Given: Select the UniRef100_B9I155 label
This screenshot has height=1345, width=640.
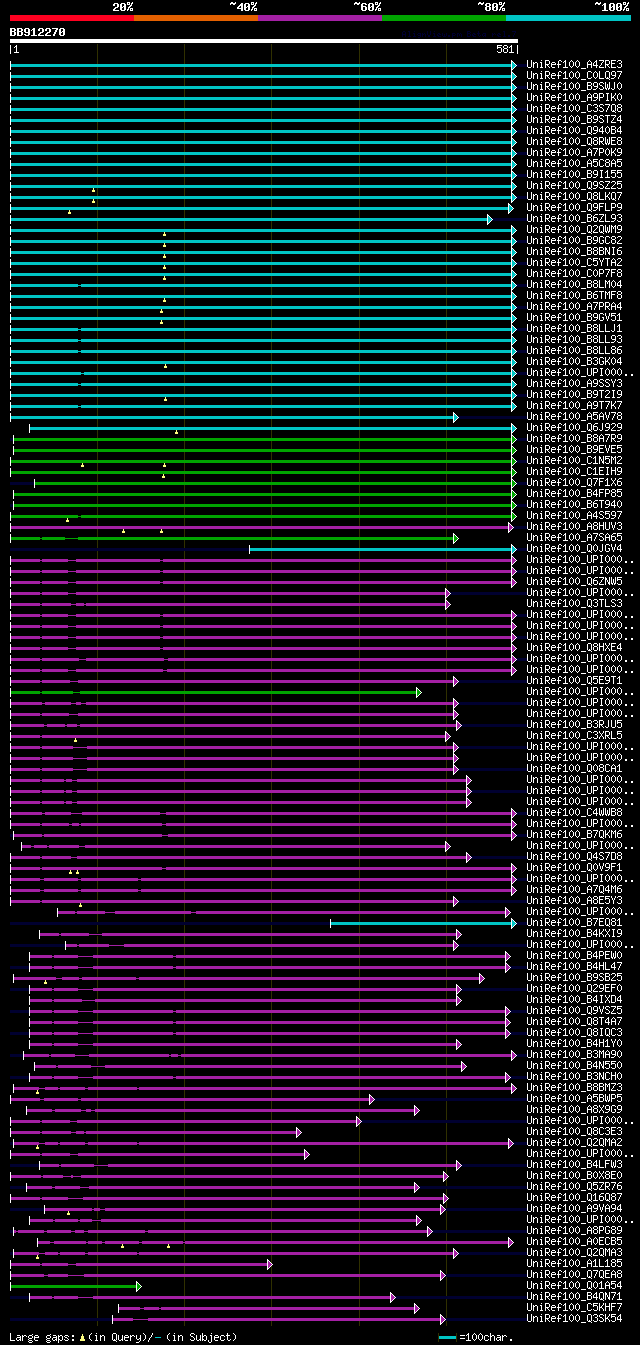Looking at the screenshot, I should pyautogui.click(x=574, y=174).
